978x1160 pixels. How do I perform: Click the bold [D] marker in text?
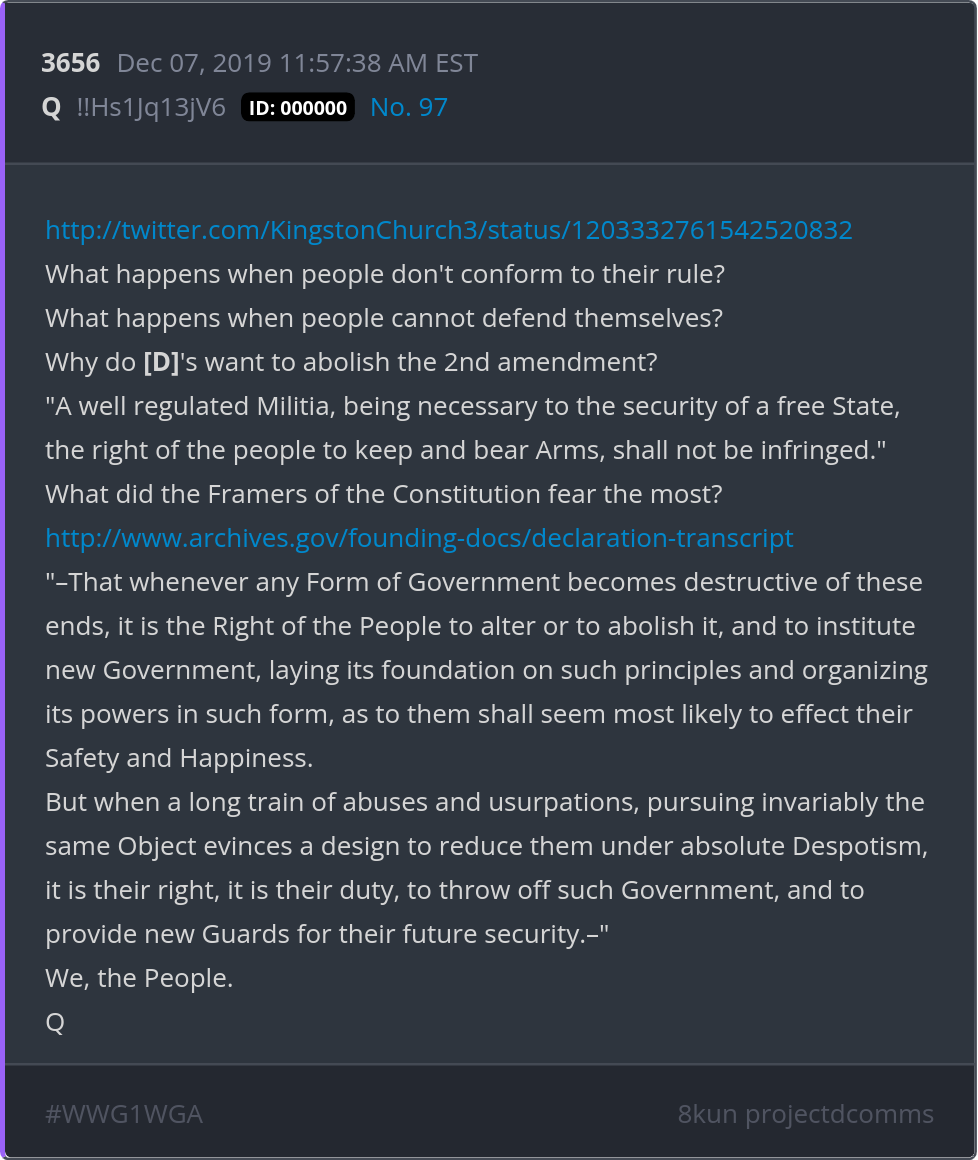(x=161, y=362)
